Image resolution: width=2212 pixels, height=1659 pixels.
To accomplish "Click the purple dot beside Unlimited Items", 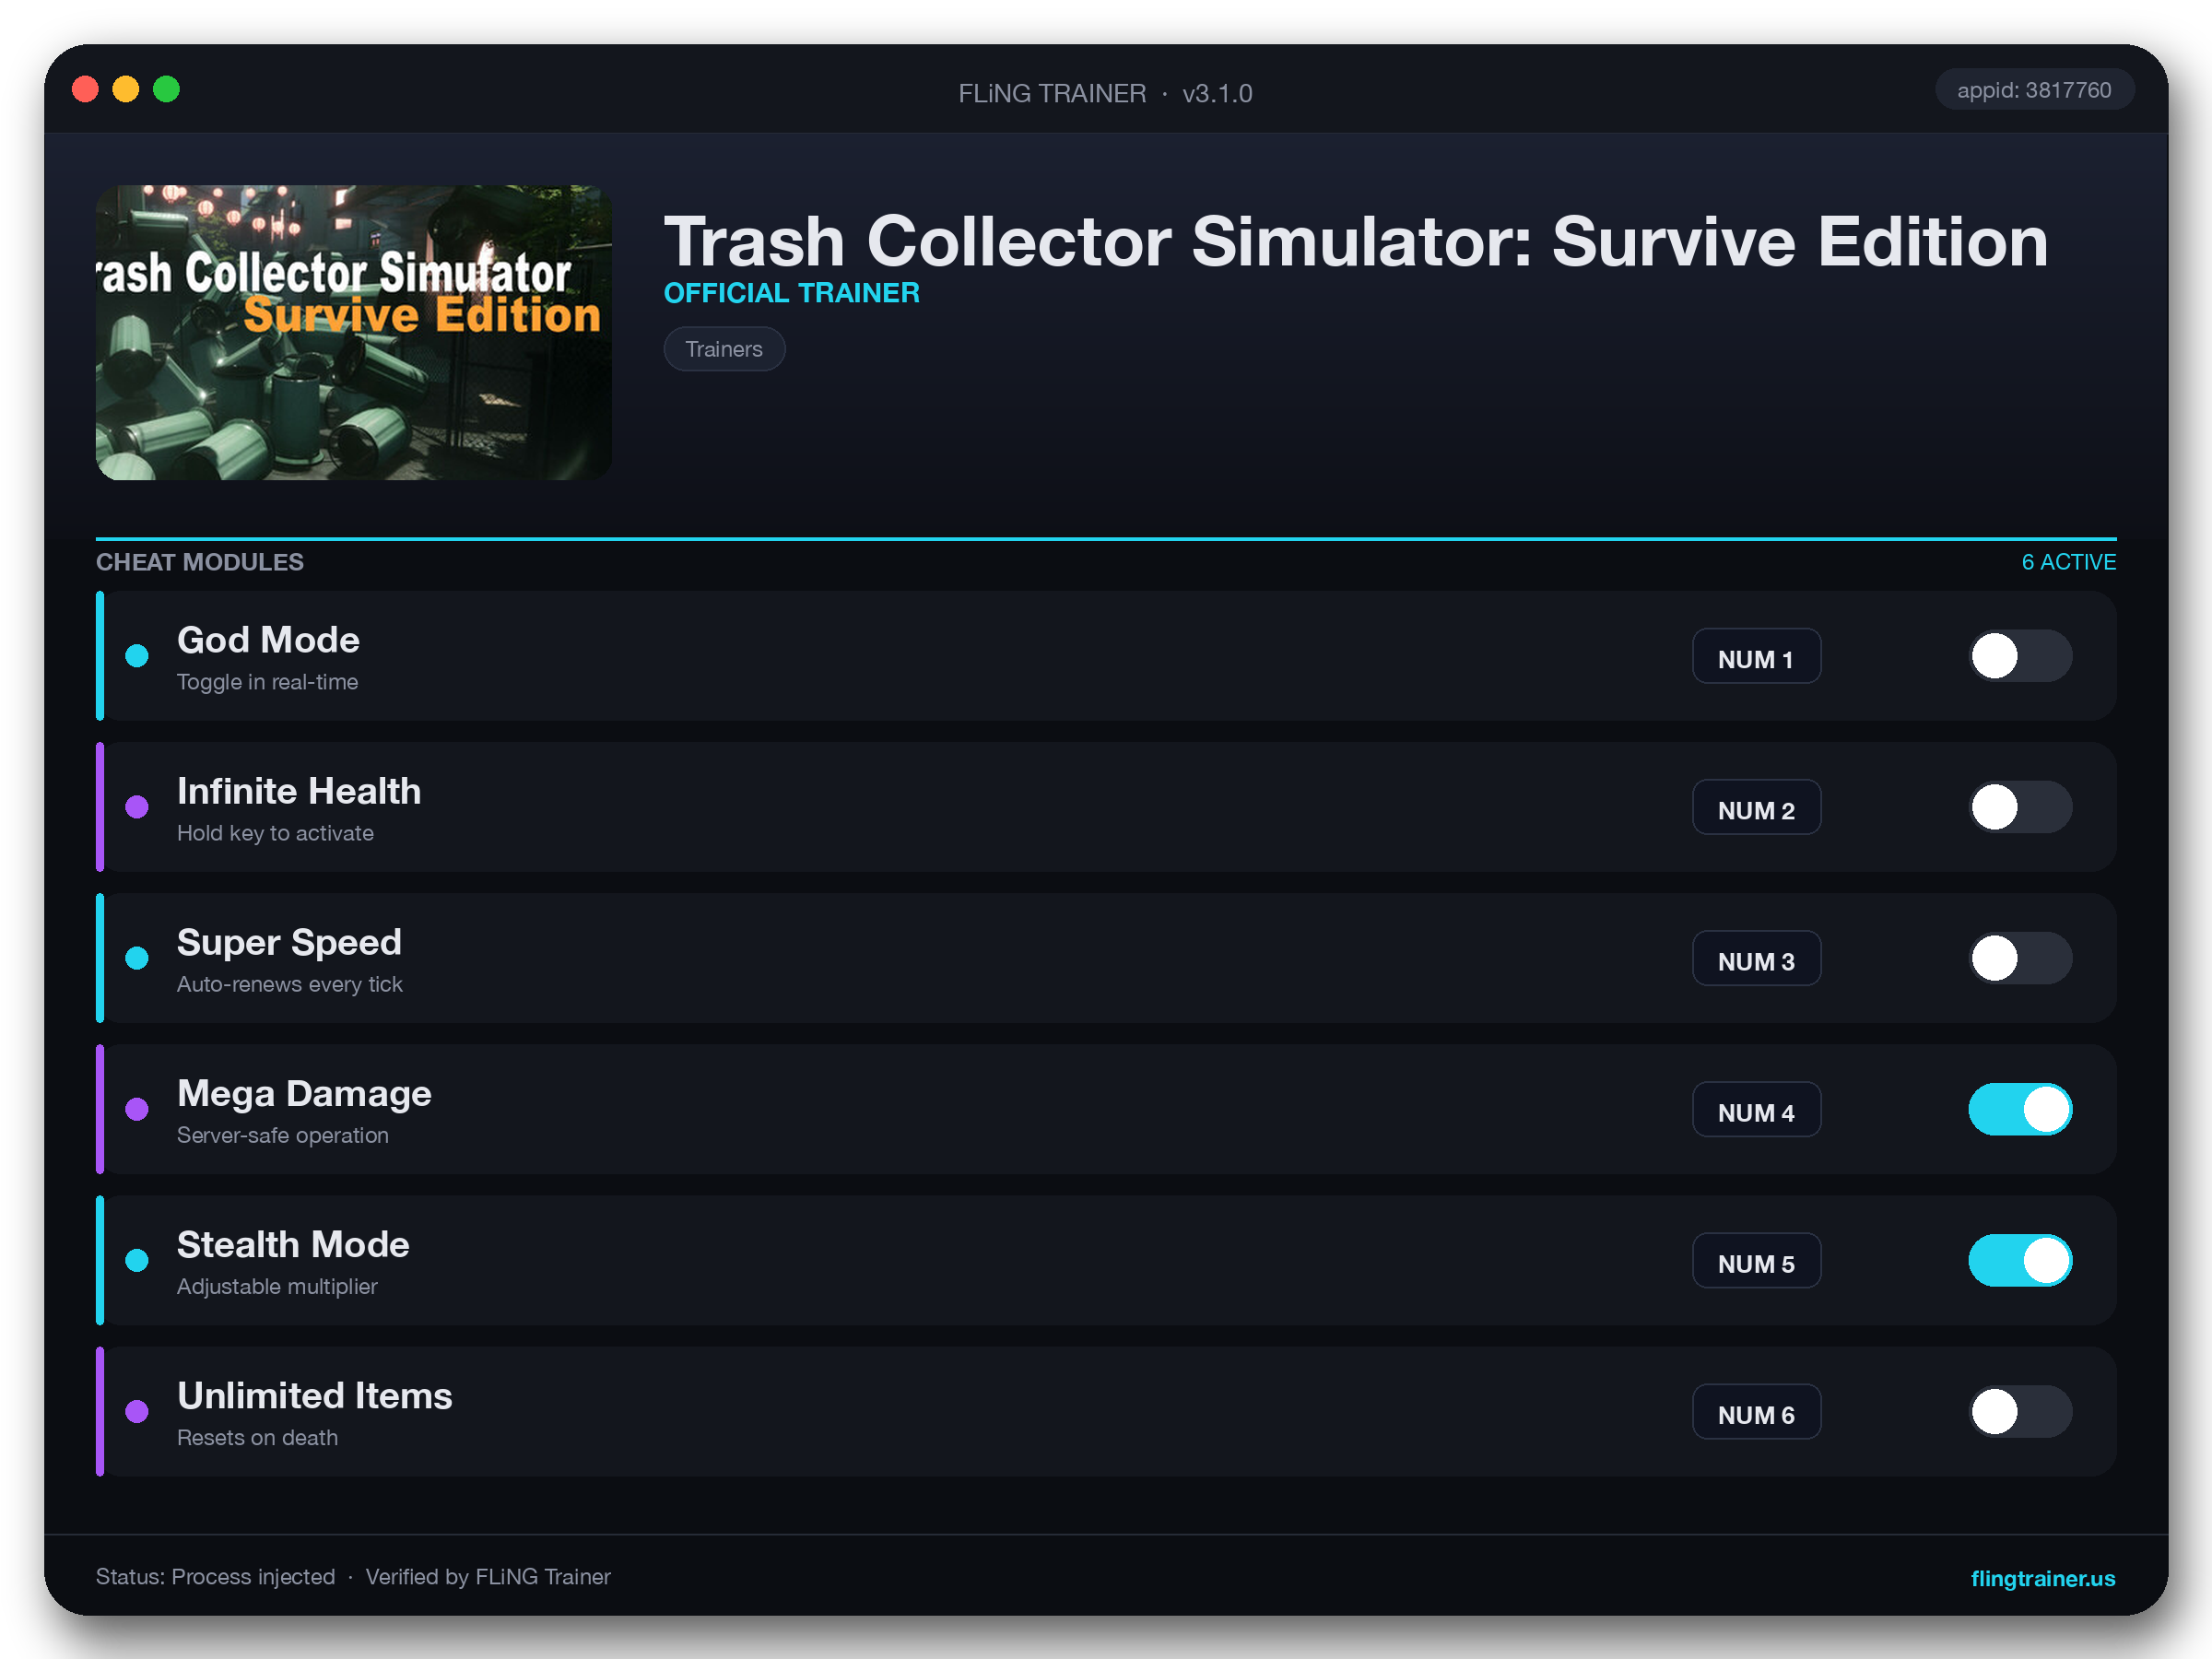I will point(137,1411).
